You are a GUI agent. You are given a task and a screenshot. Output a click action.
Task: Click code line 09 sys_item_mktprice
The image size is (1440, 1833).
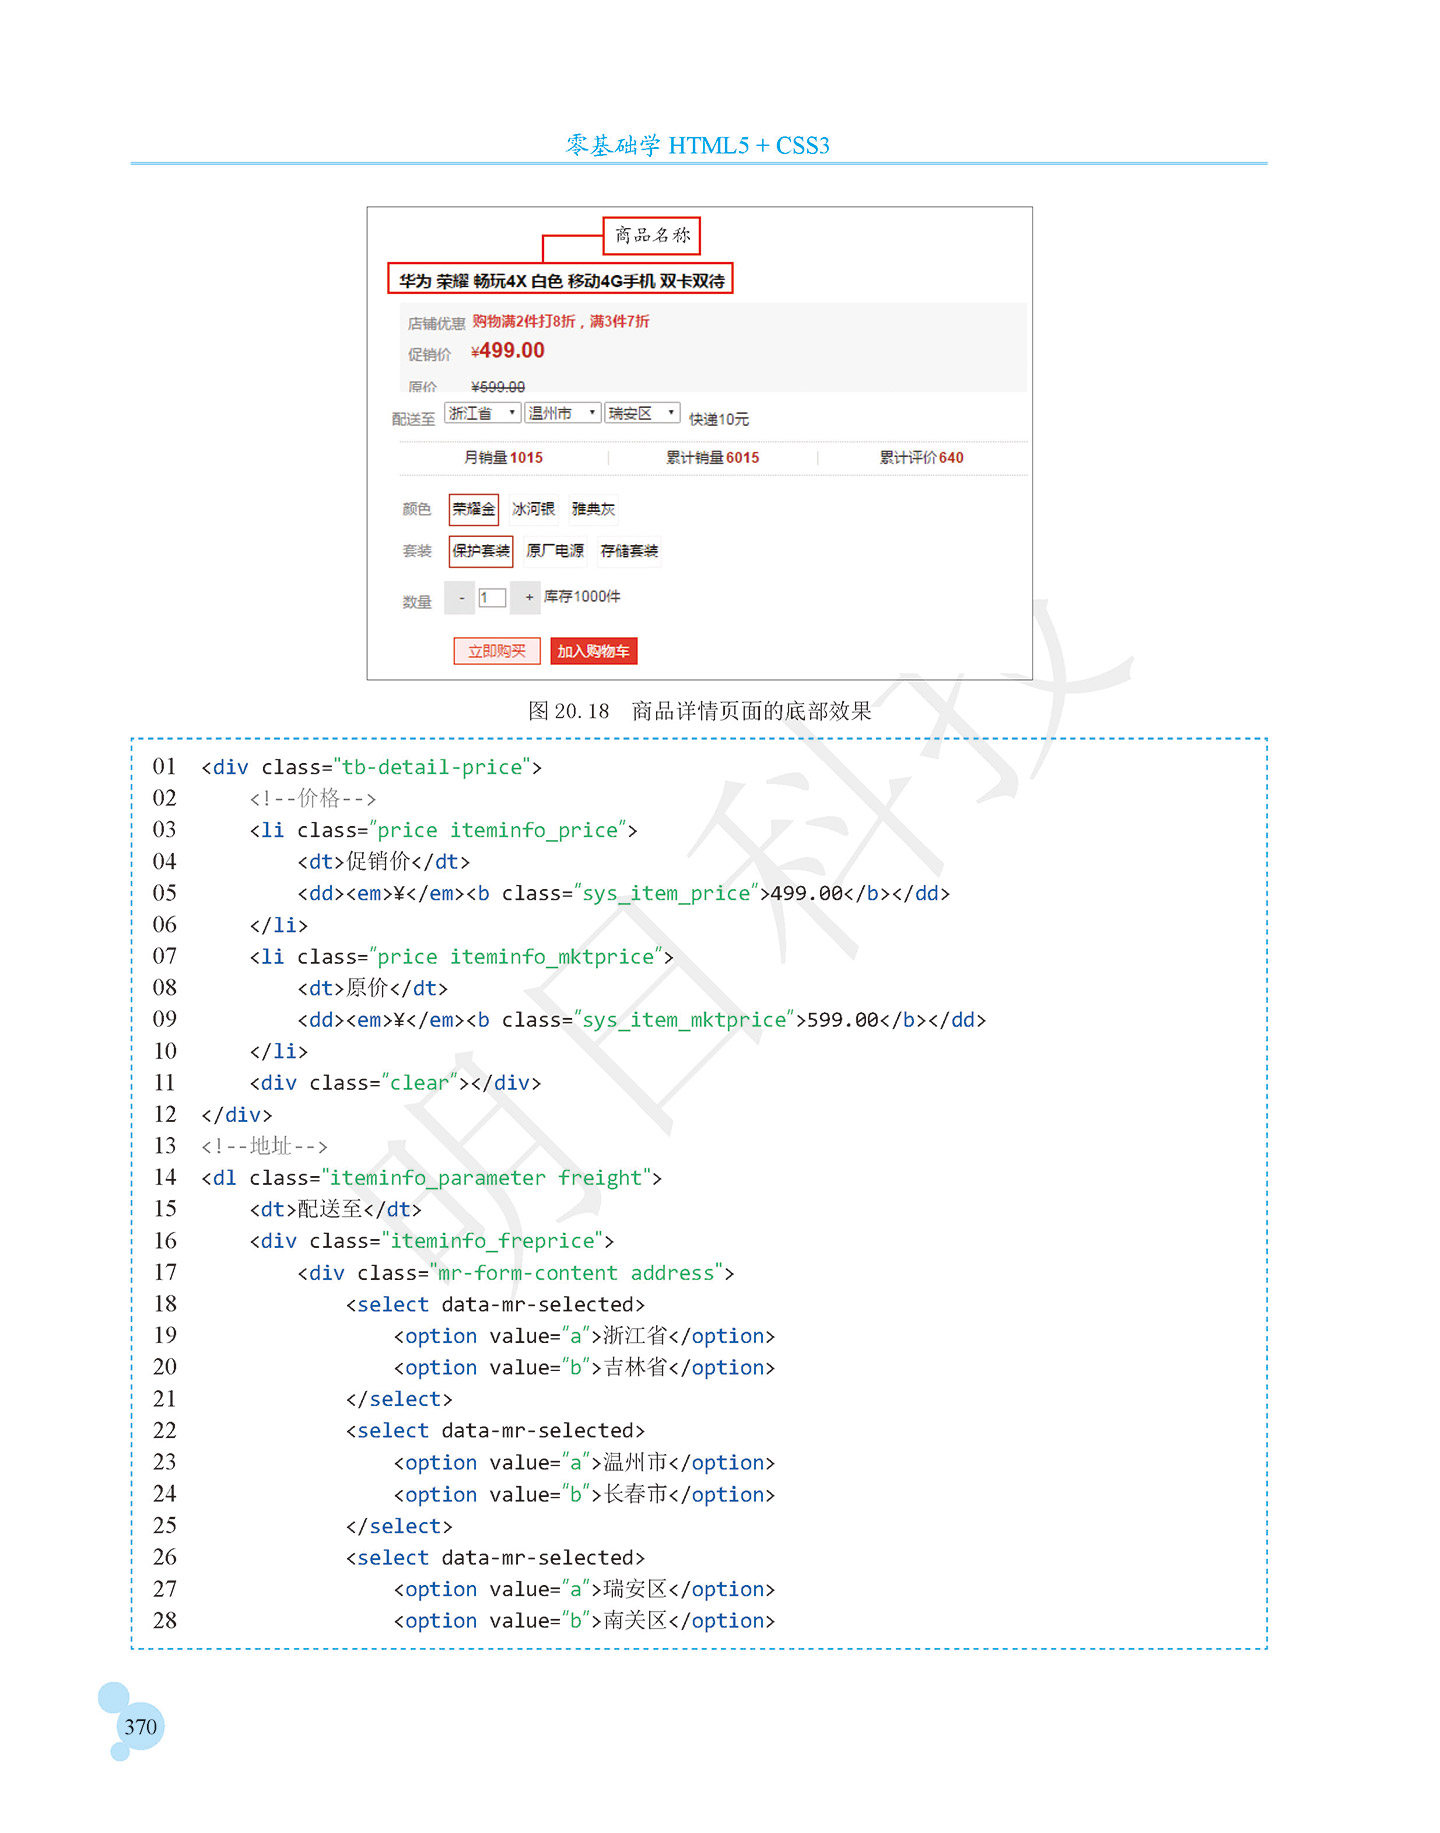pyautogui.click(x=641, y=1020)
